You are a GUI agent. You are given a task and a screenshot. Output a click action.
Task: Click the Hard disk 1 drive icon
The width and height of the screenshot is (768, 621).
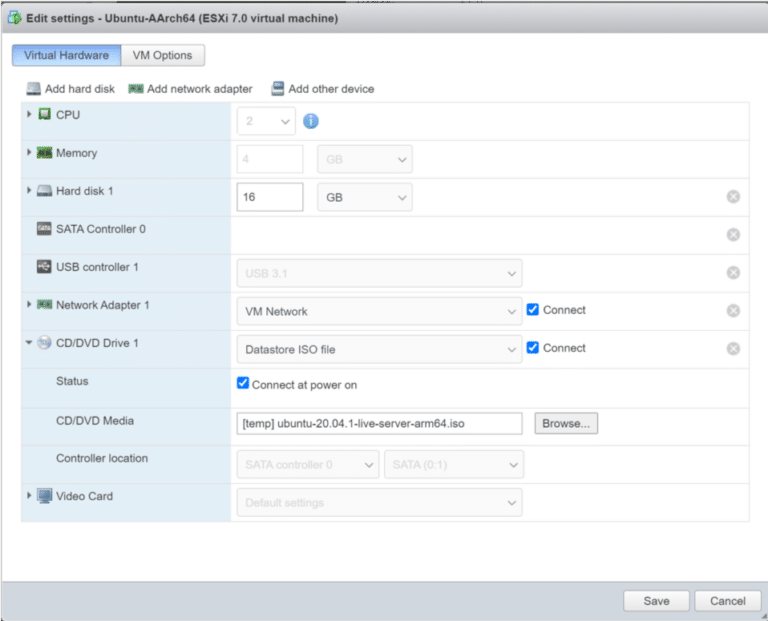pos(45,191)
